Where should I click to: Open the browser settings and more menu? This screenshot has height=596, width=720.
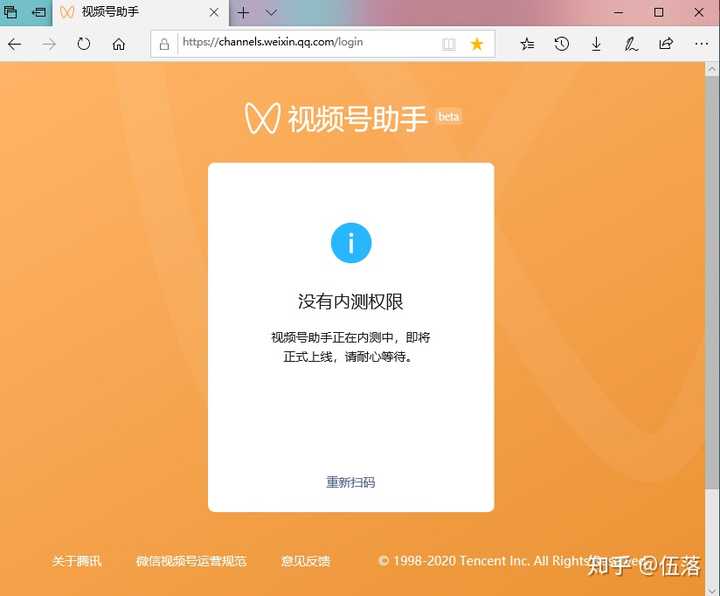pos(701,44)
